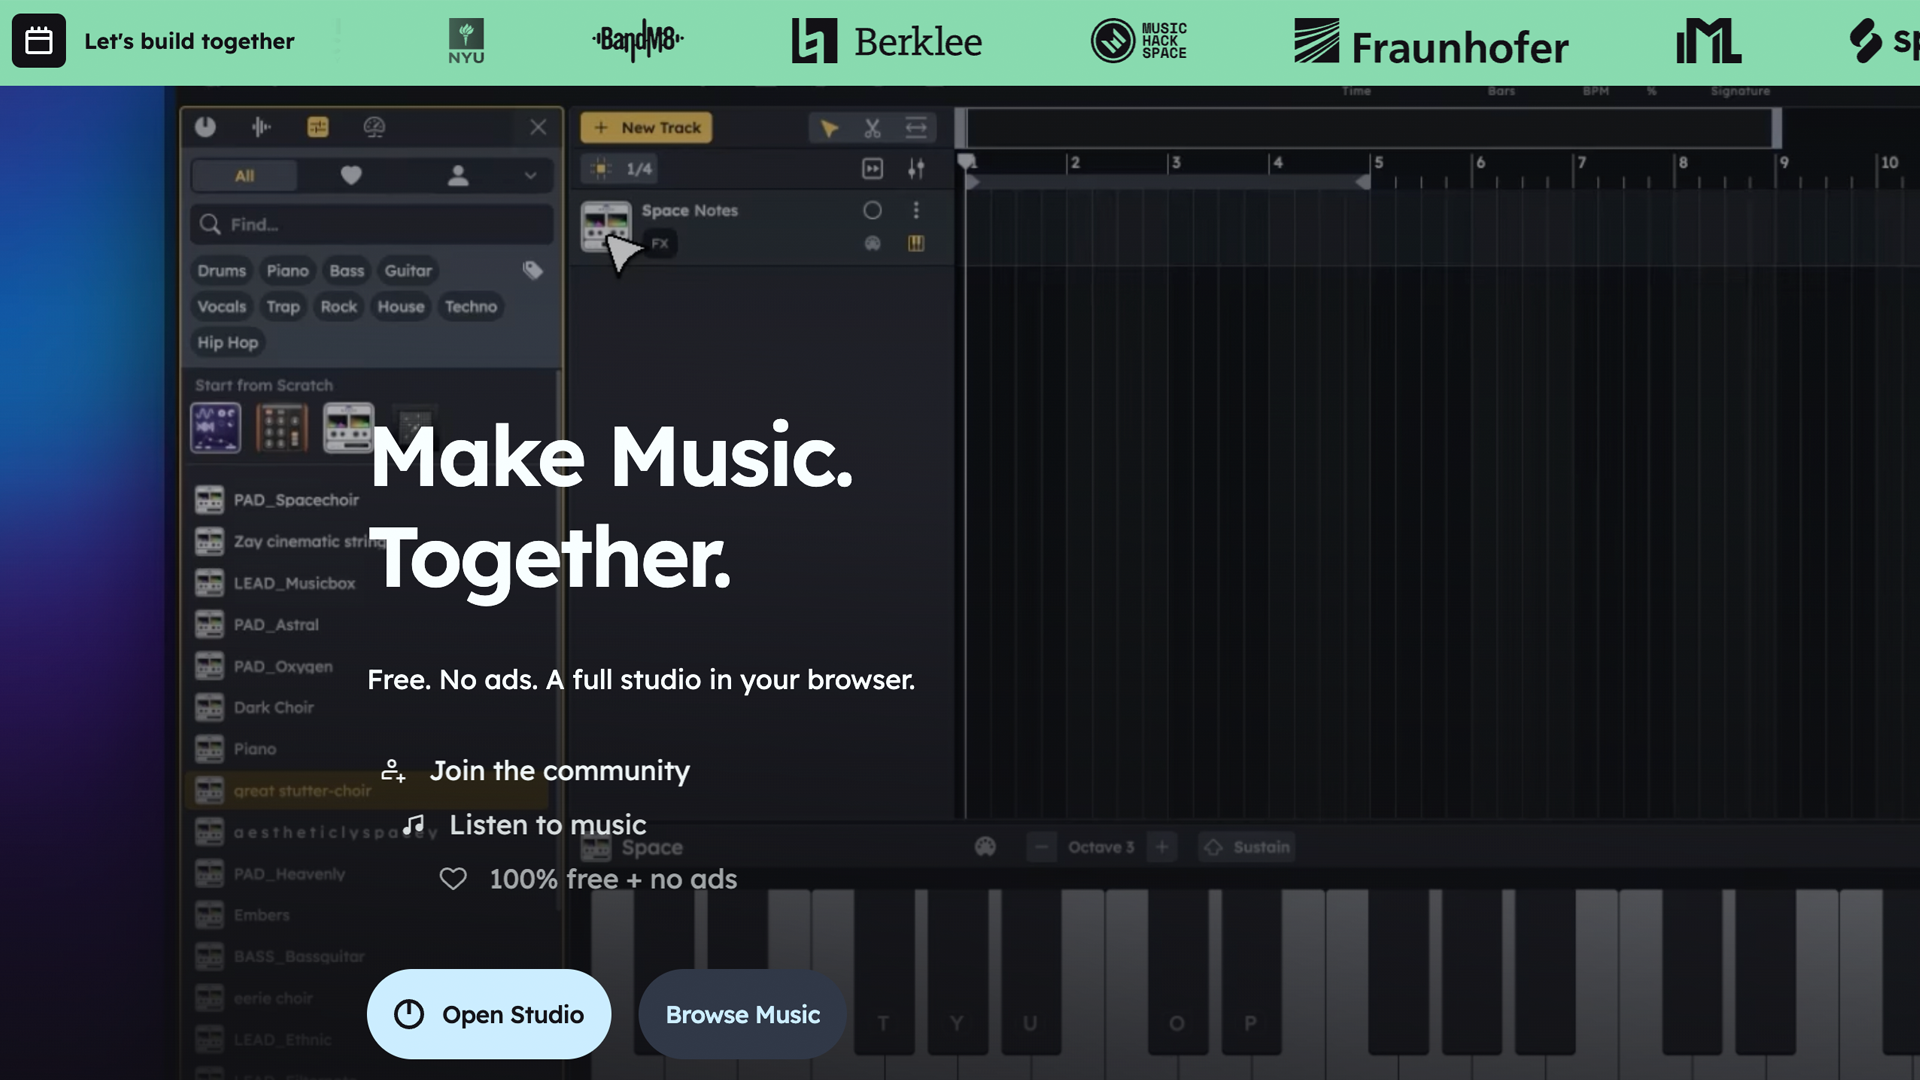
Task: Open the Join the community link
Action: coord(535,770)
